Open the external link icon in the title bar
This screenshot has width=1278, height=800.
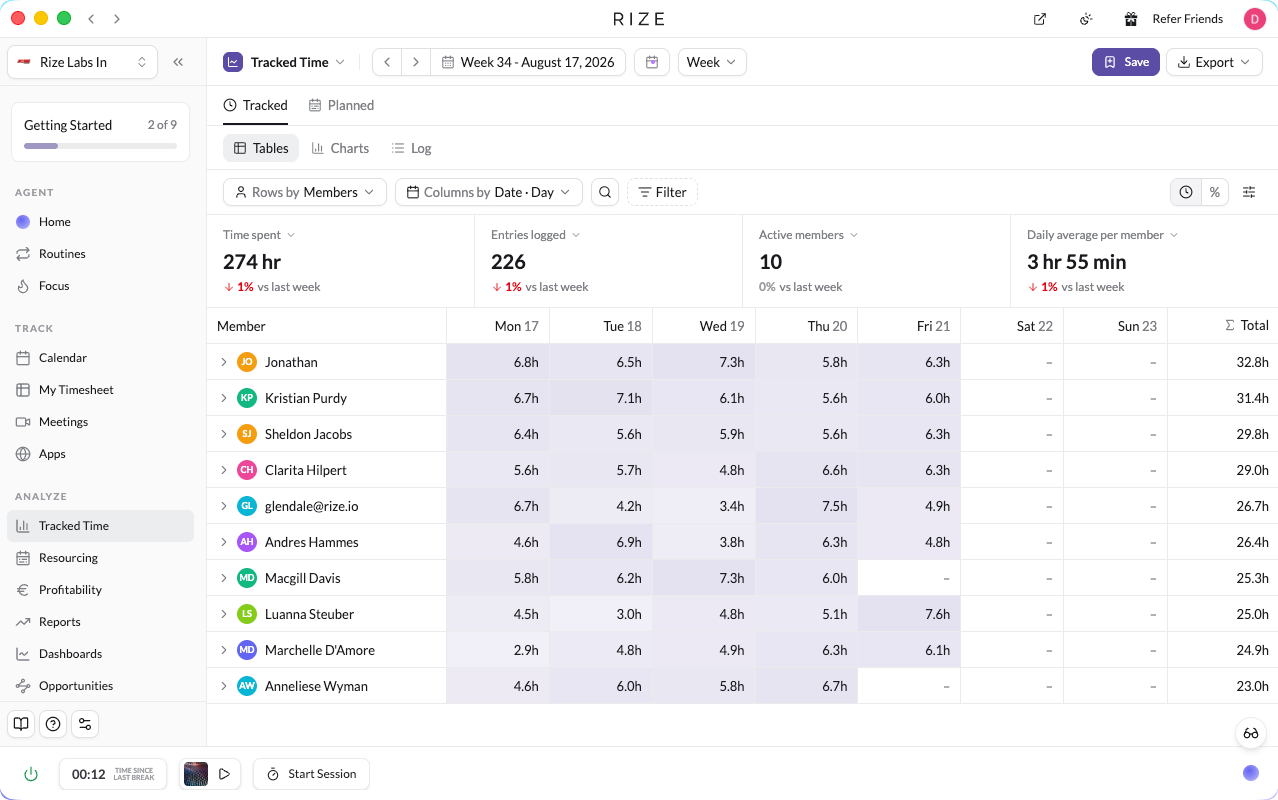pos(1040,19)
